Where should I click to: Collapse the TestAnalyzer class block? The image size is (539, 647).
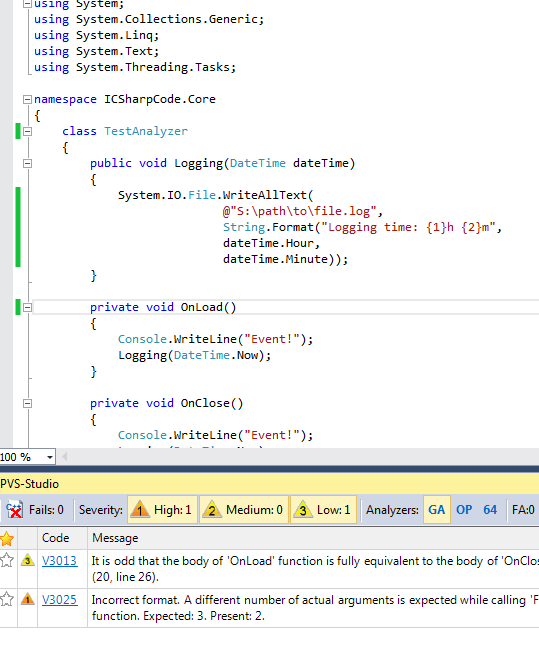(x=27, y=131)
